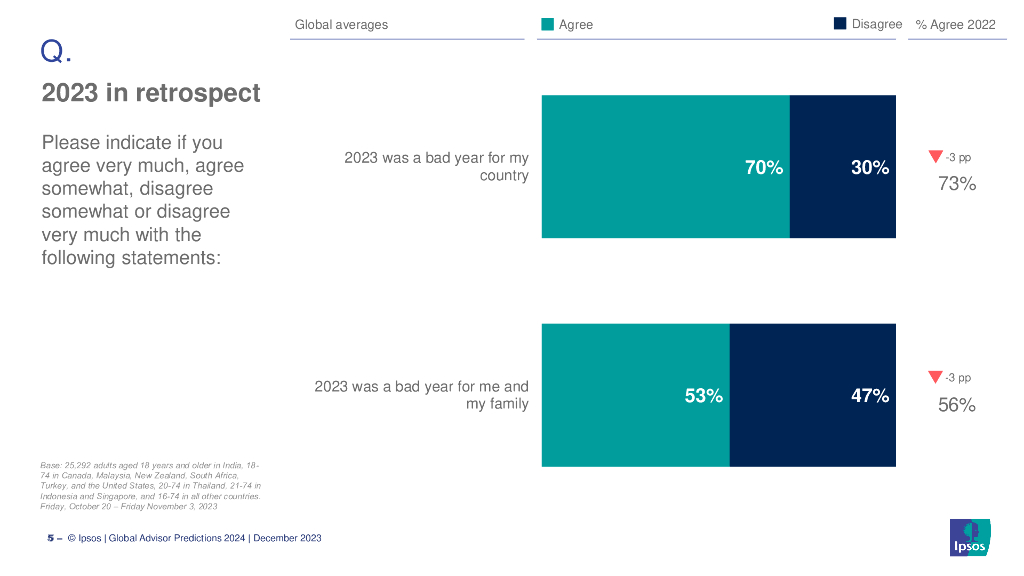
Task: Click the 53% agree bar segment
Action: click(635, 395)
